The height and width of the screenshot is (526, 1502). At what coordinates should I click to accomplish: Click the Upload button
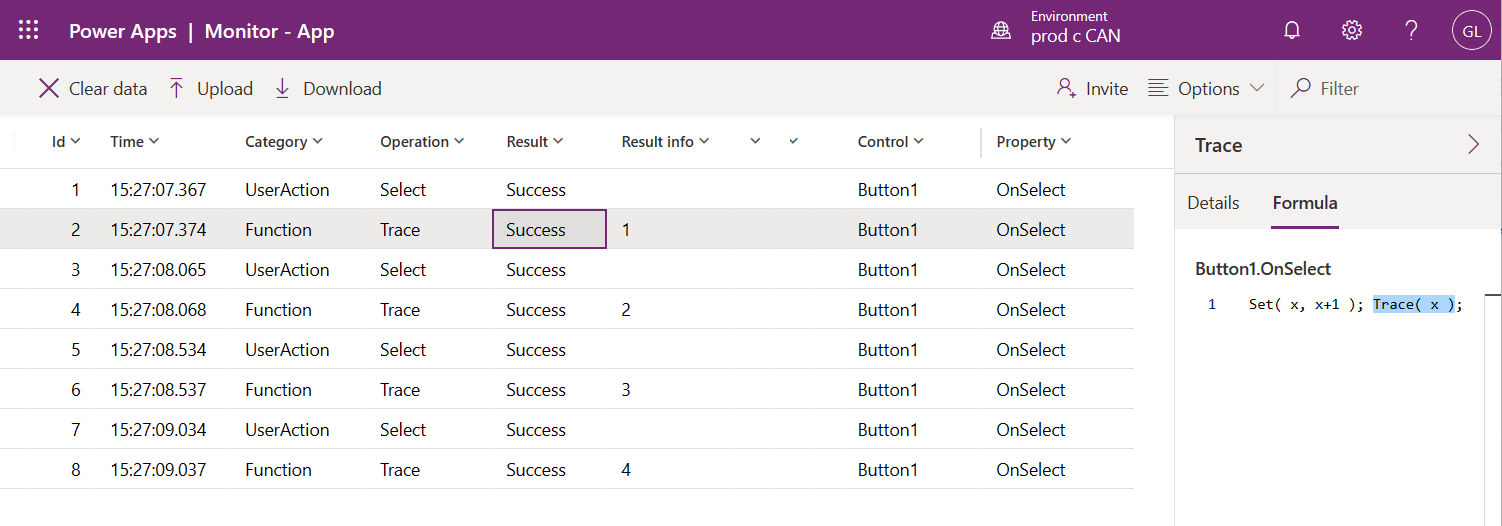[211, 88]
